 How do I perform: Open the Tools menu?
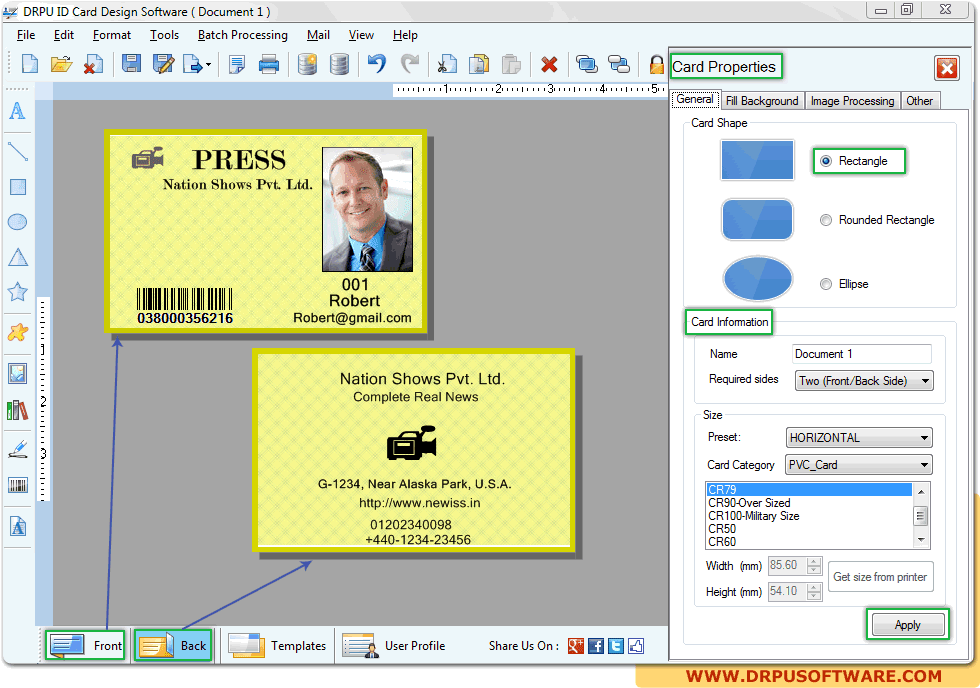click(x=164, y=35)
